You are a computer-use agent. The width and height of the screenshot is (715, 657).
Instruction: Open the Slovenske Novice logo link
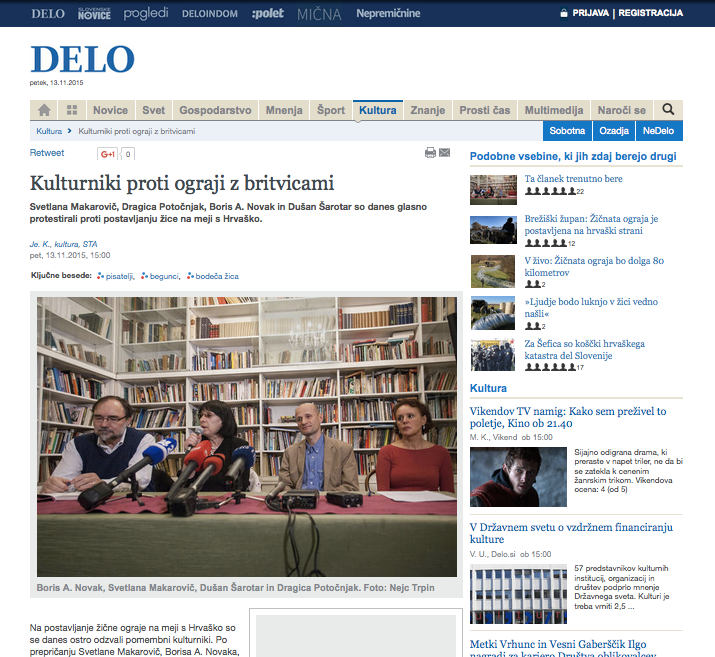click(x=94, y=14)
